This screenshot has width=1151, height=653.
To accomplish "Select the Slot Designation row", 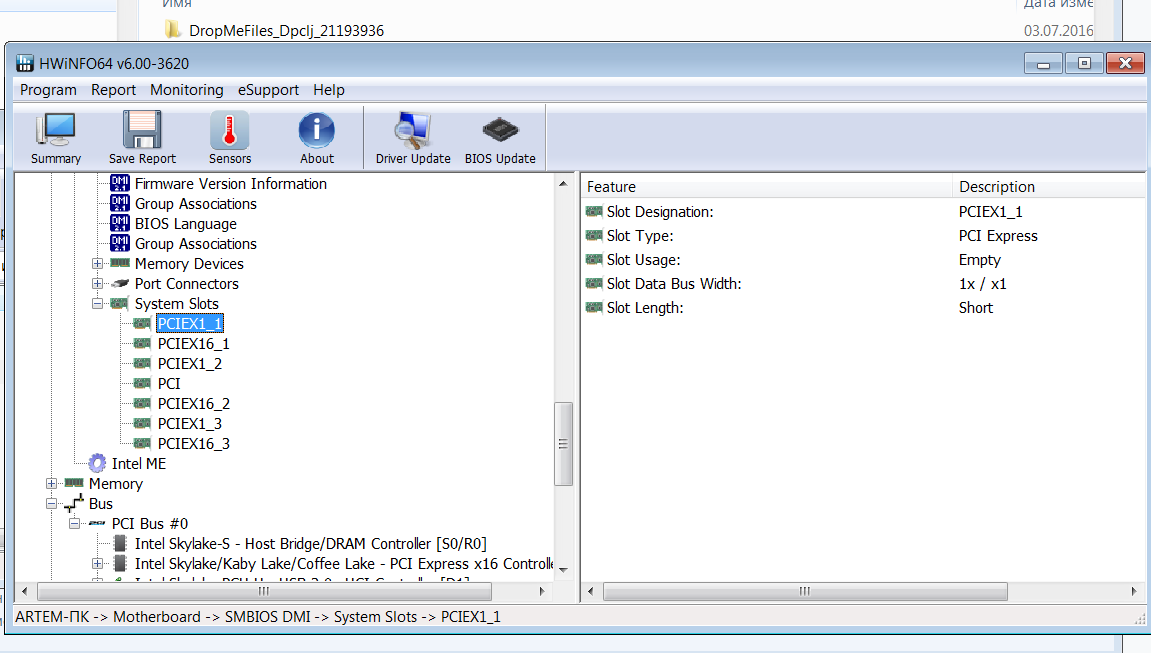I will point(863,211).
